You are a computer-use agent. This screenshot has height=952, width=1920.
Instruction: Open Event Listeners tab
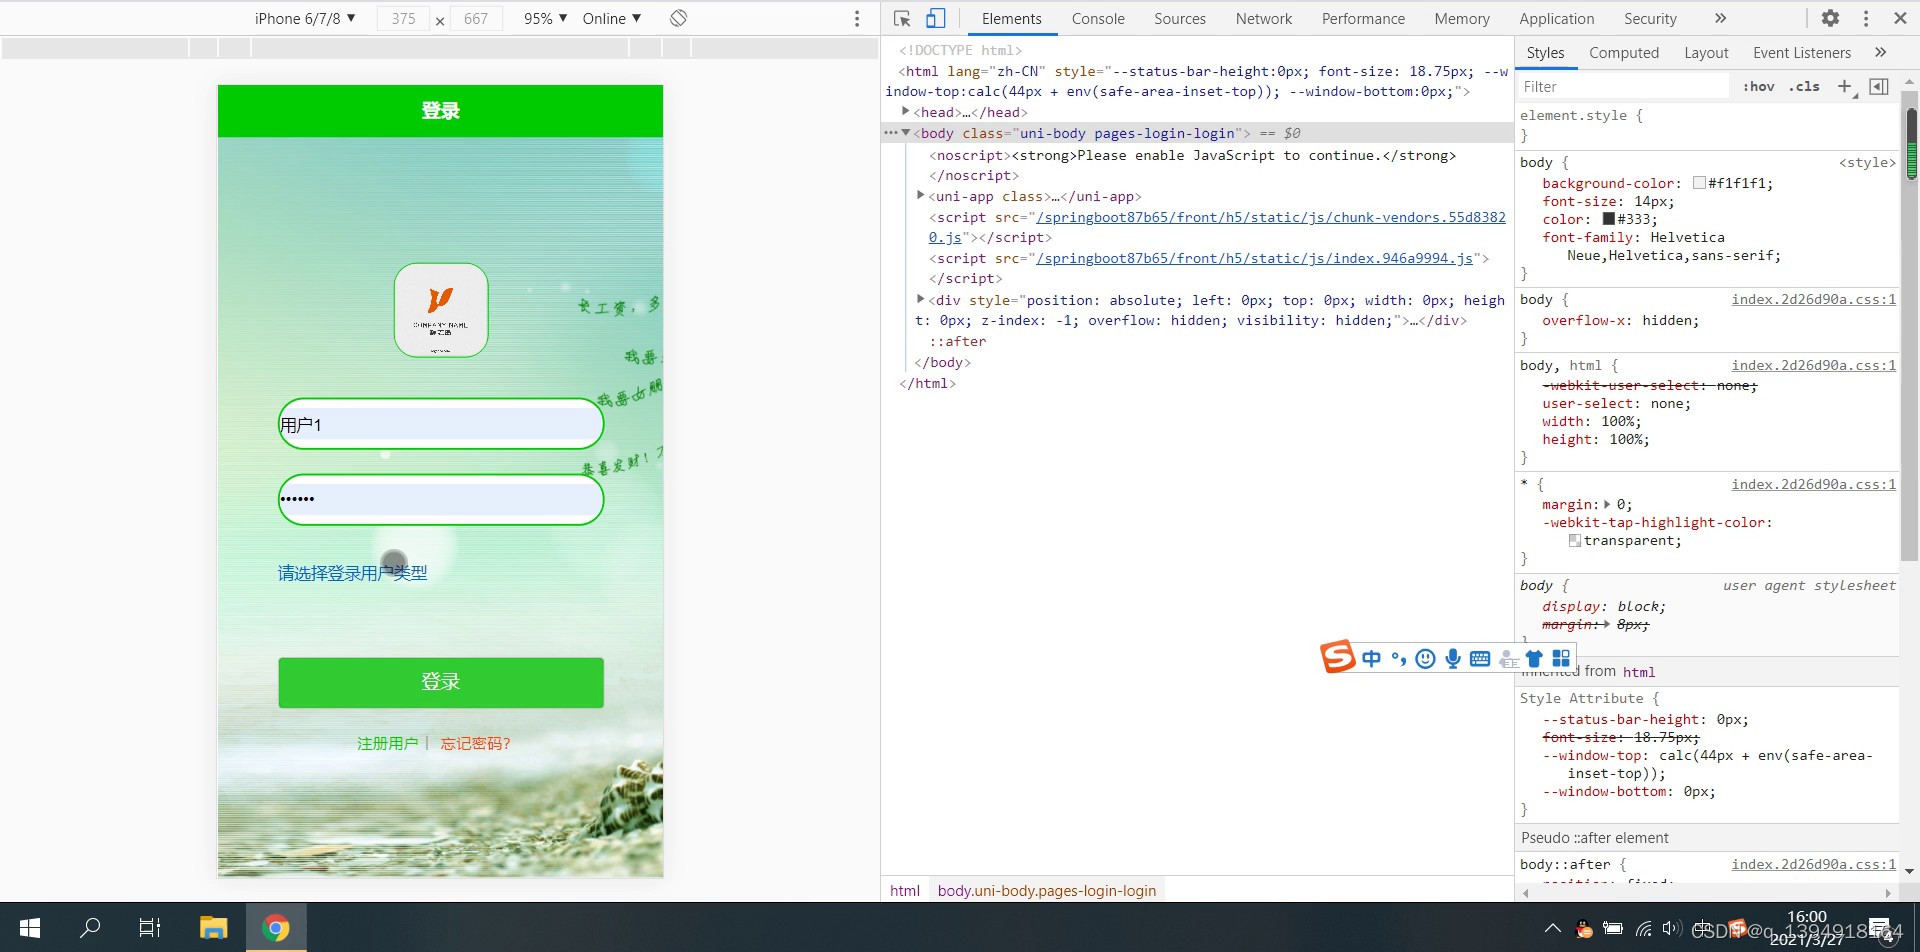click(x=1802, y=52)
